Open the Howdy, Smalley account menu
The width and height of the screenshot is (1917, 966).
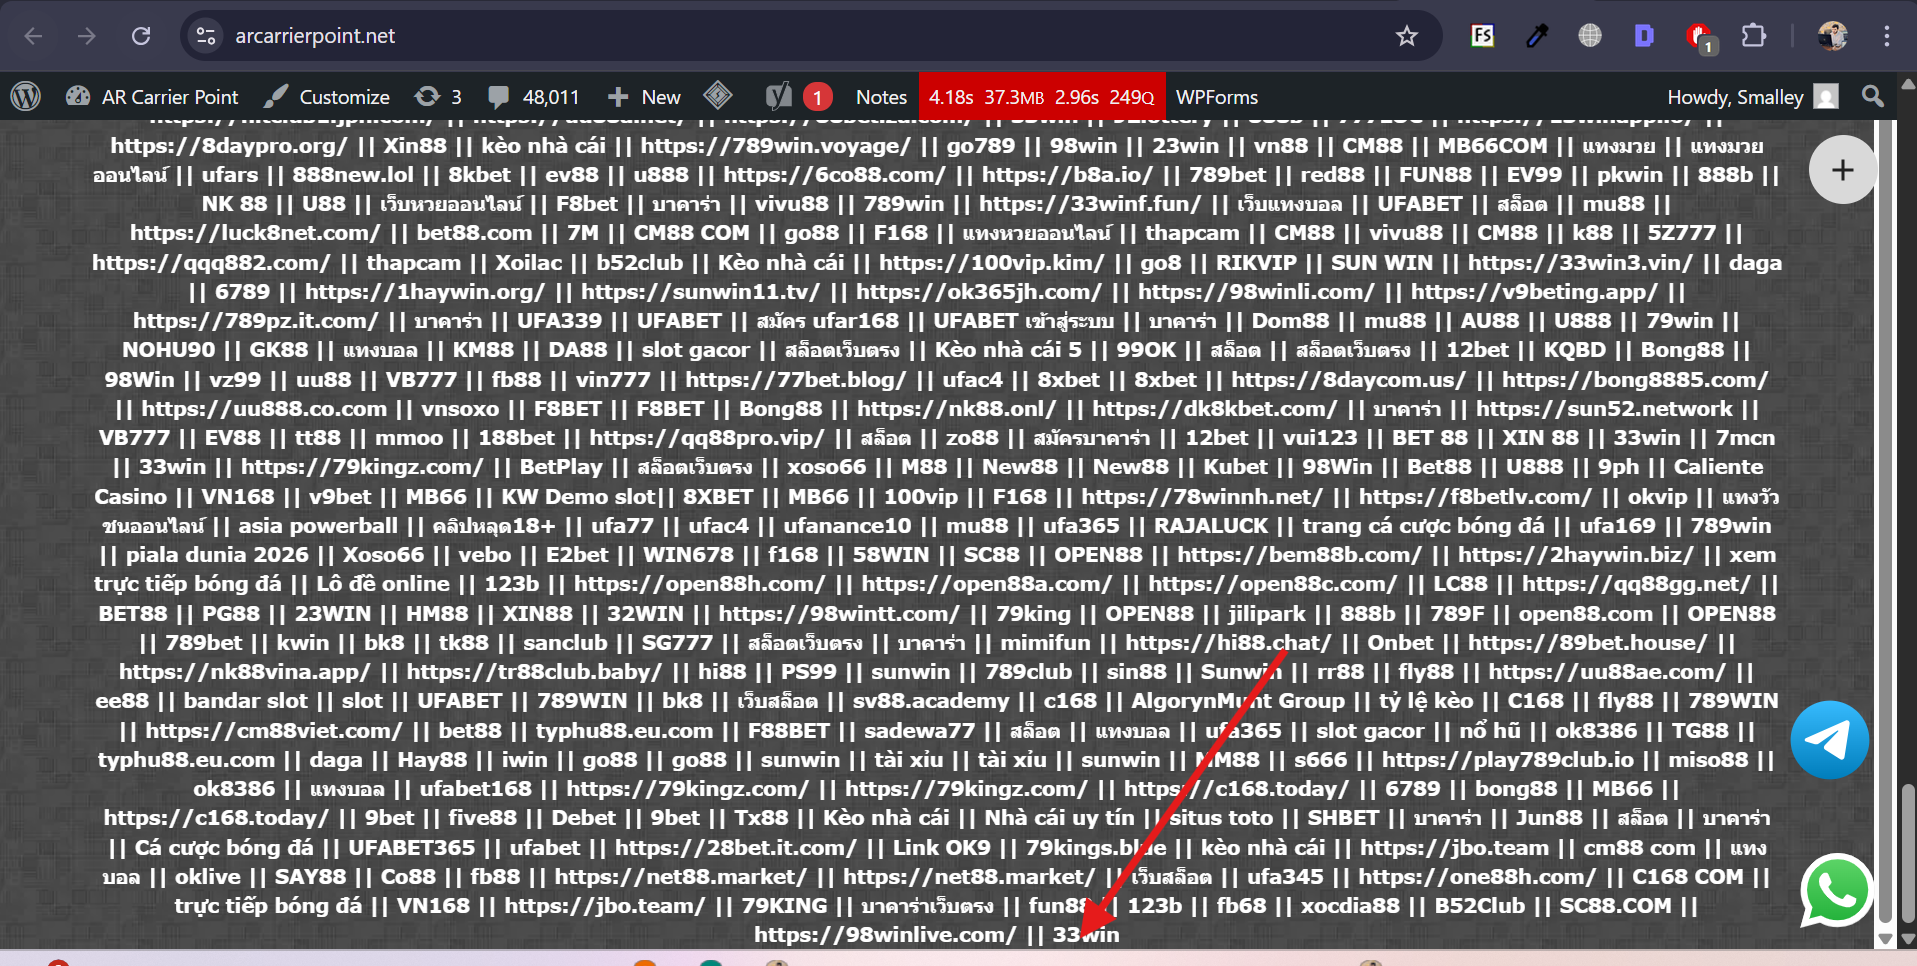point(1752,97)
